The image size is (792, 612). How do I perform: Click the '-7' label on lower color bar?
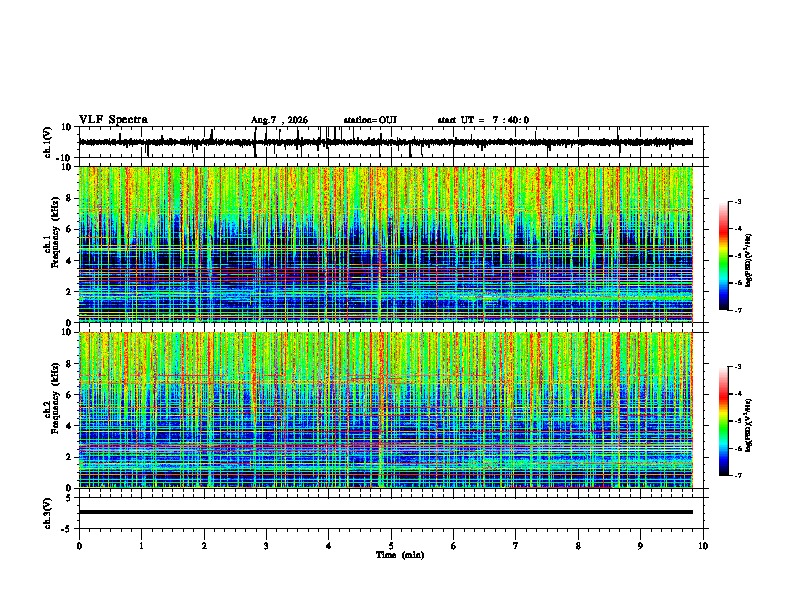click(x=737, y=476)
